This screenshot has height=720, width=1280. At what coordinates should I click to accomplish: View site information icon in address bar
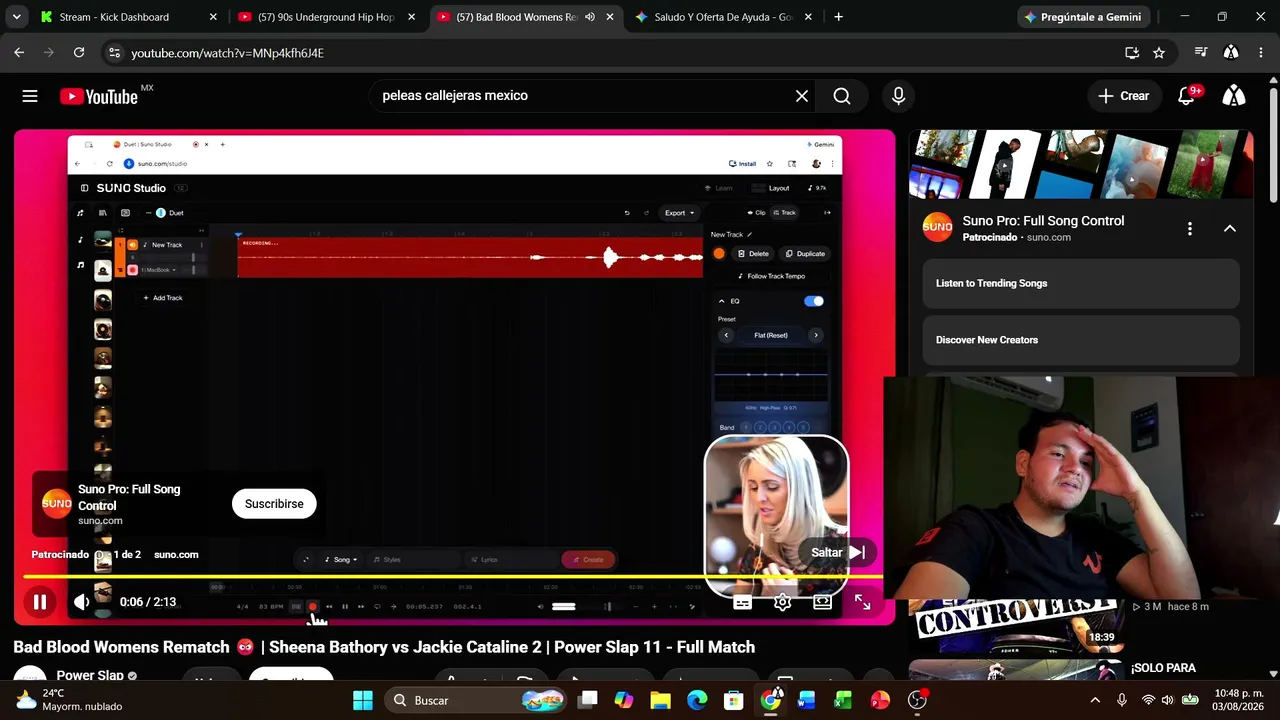(x=114, y=53)
